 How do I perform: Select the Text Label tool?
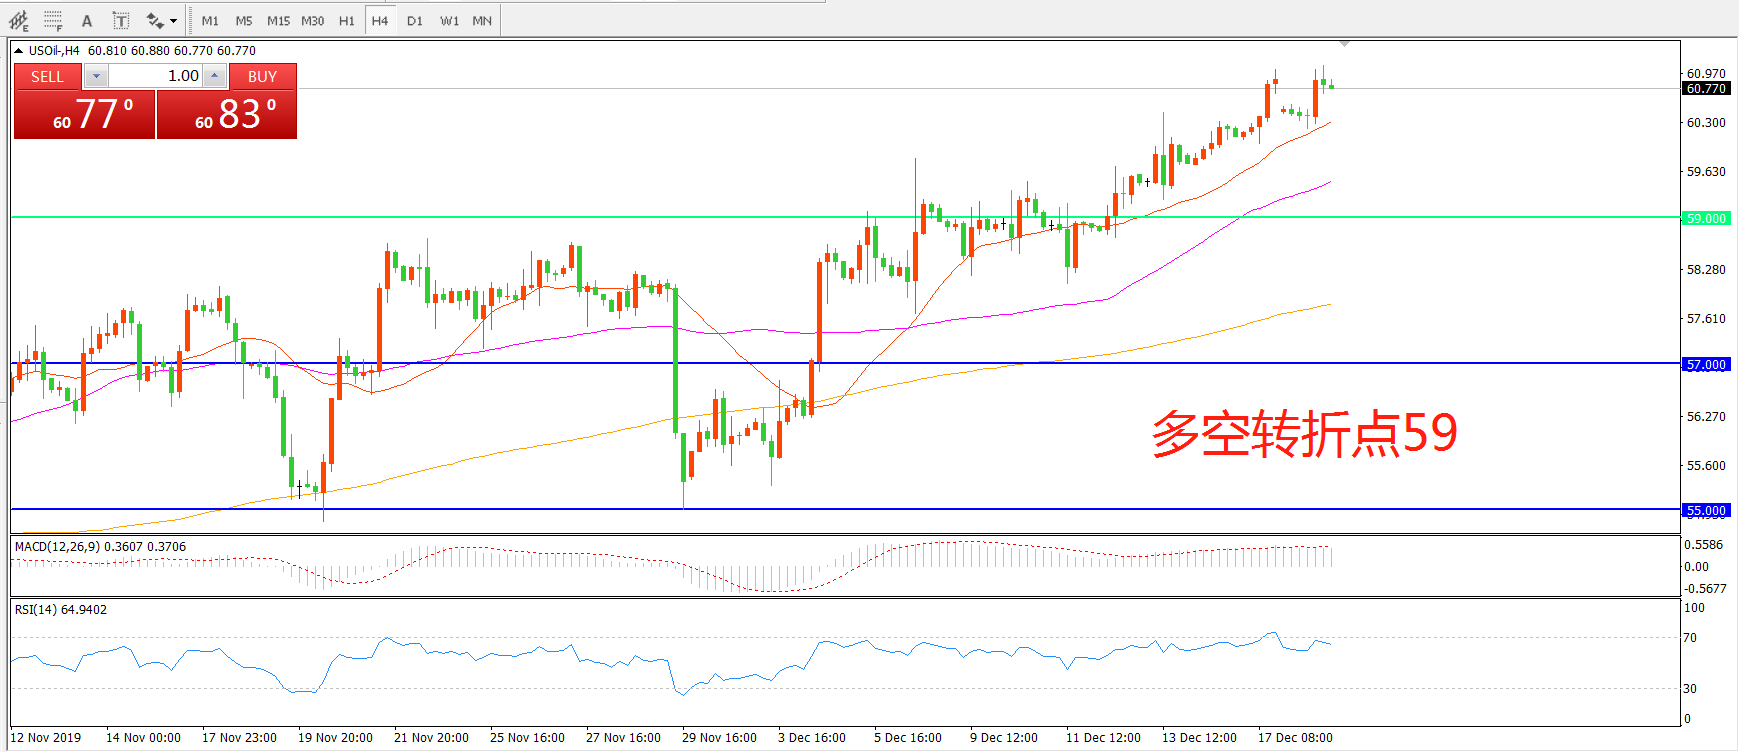(x=120, y=20)
